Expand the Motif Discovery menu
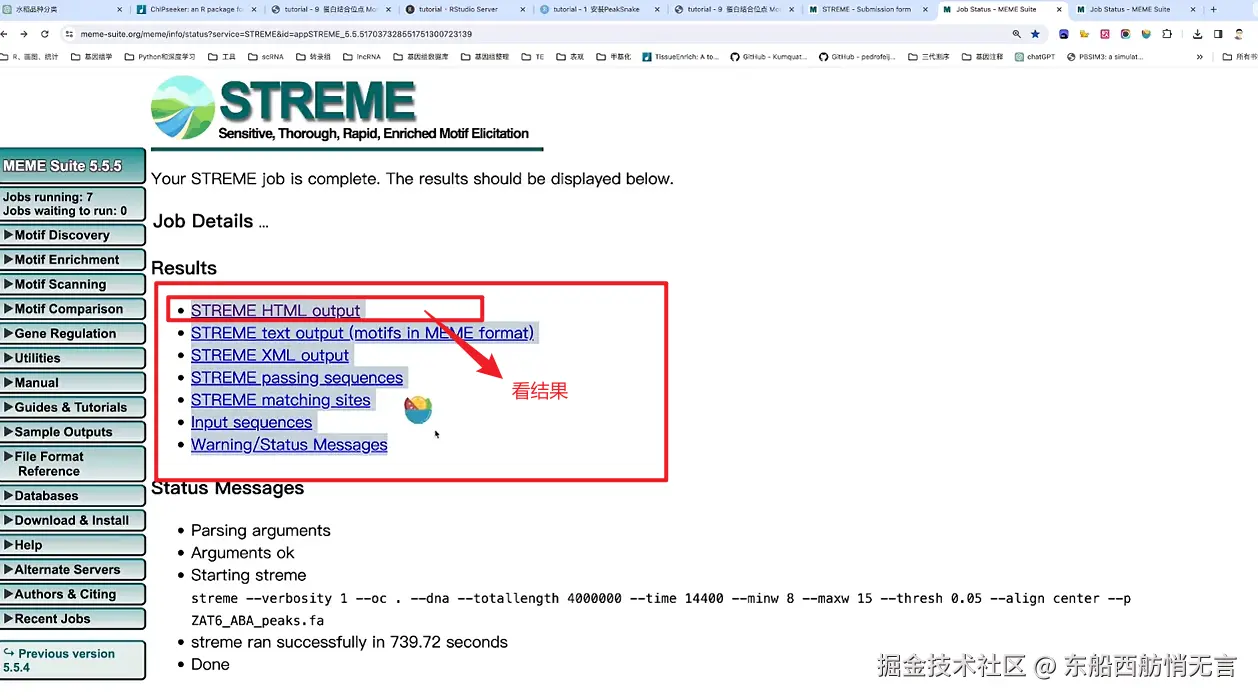Viewport: 1258px width, 700px height. (x=72, y=235)
